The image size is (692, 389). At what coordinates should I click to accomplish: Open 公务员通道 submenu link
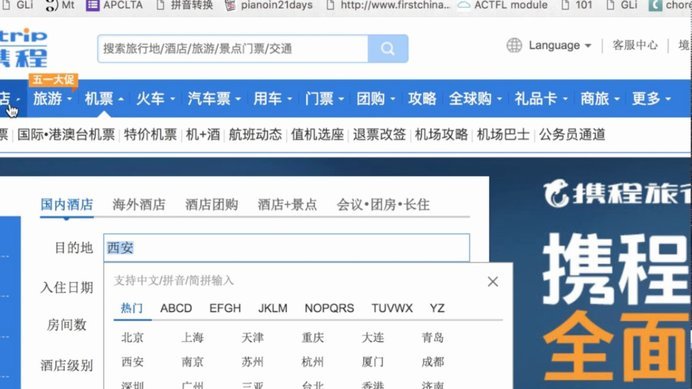click(572, 135)
